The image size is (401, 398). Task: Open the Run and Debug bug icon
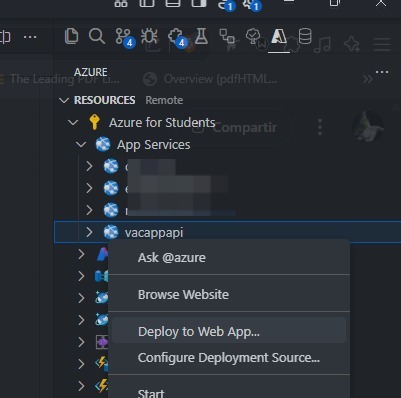point(149,36)
